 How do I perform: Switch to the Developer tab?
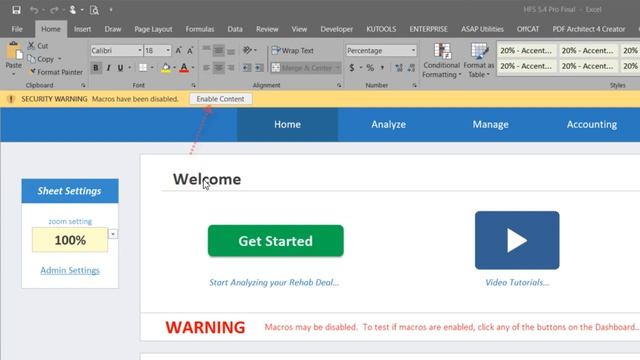tap(336, 29)
